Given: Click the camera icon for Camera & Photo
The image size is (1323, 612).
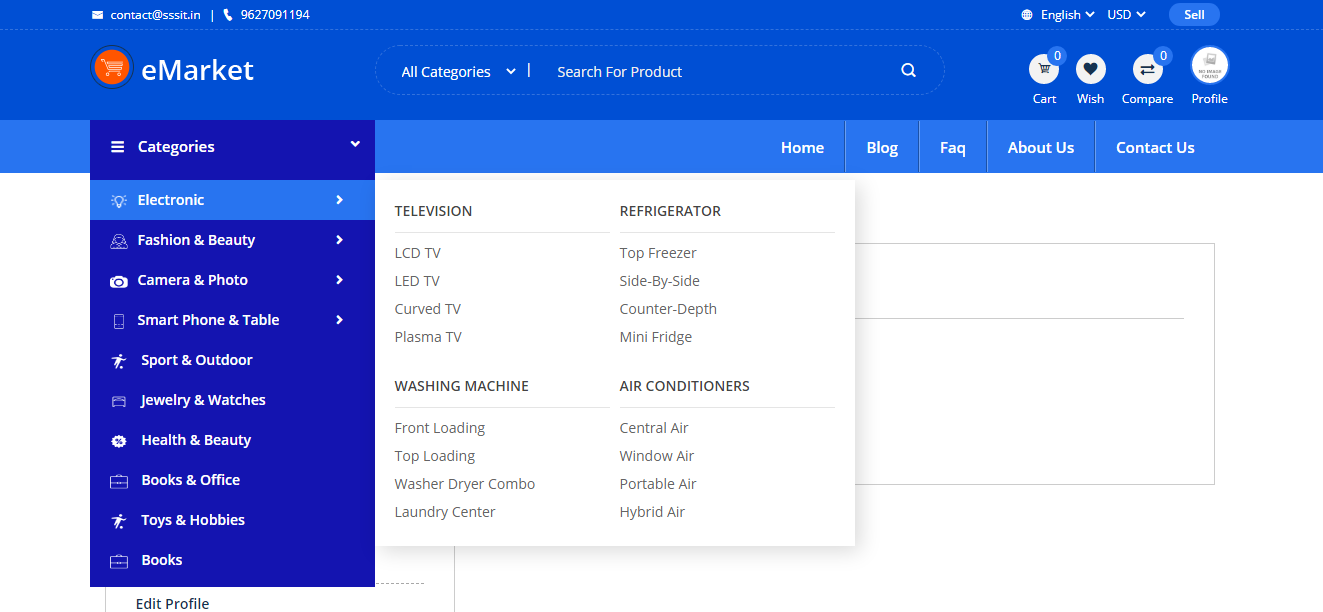Looking at the screenshot, I should pos(118,281).
